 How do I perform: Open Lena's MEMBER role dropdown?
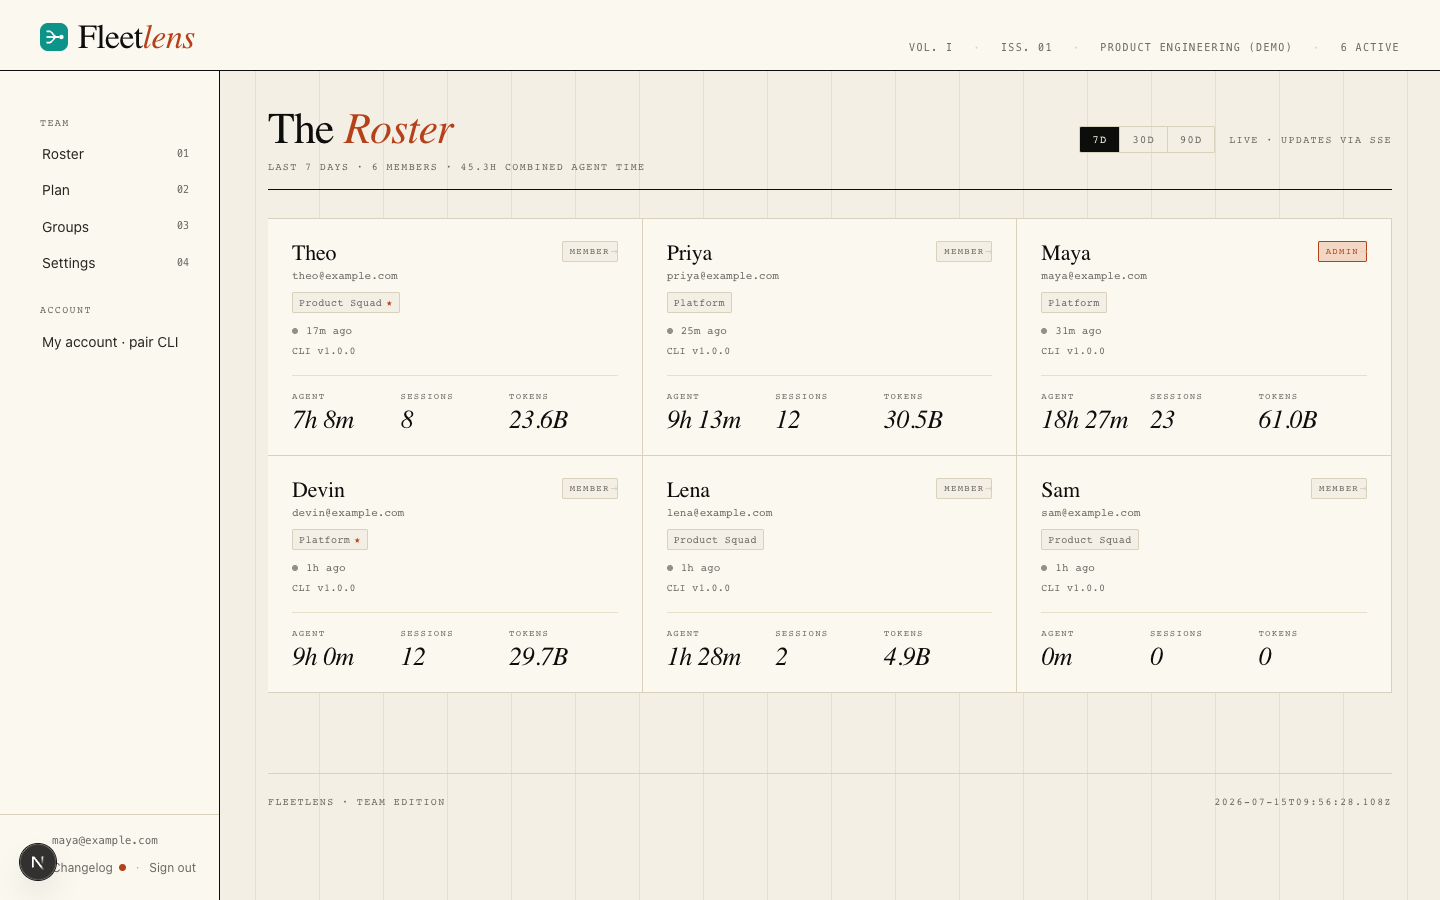pos(964,489)
